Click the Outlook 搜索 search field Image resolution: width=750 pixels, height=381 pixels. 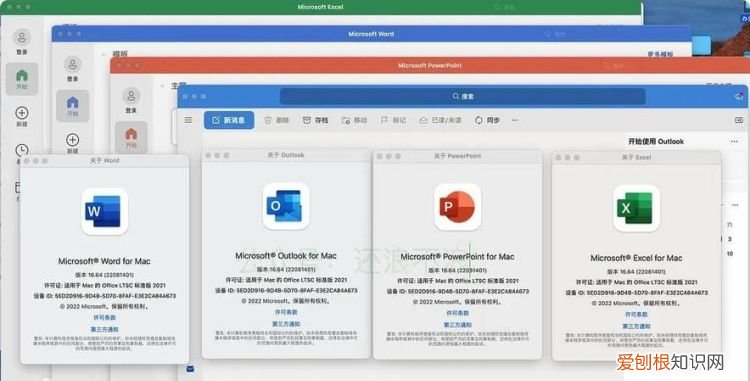click(463, 96)
